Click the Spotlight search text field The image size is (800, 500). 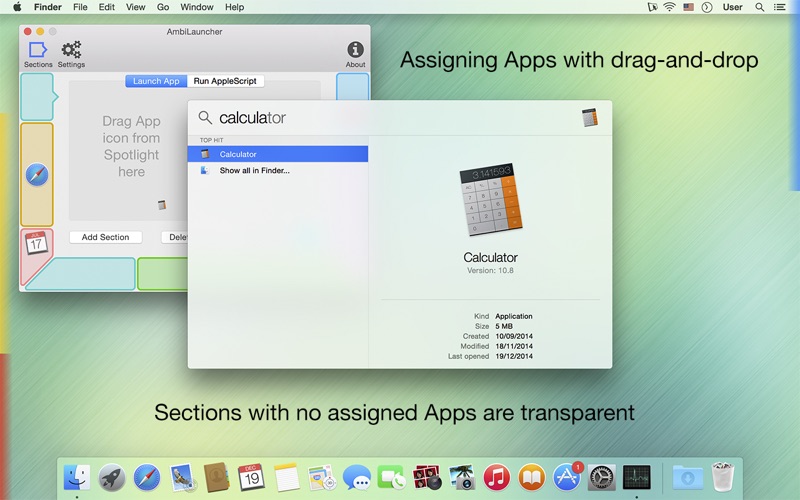(x=390, y=118)
